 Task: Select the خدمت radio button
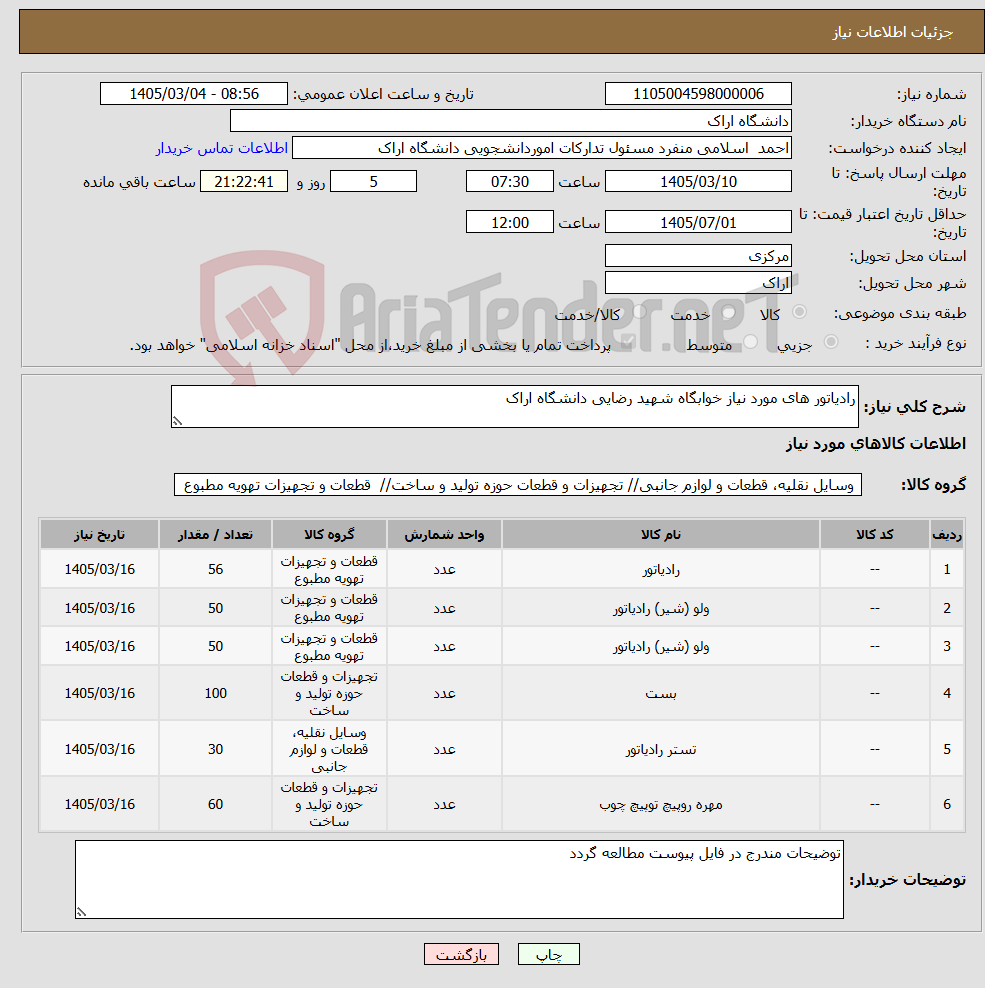[729, 312]
